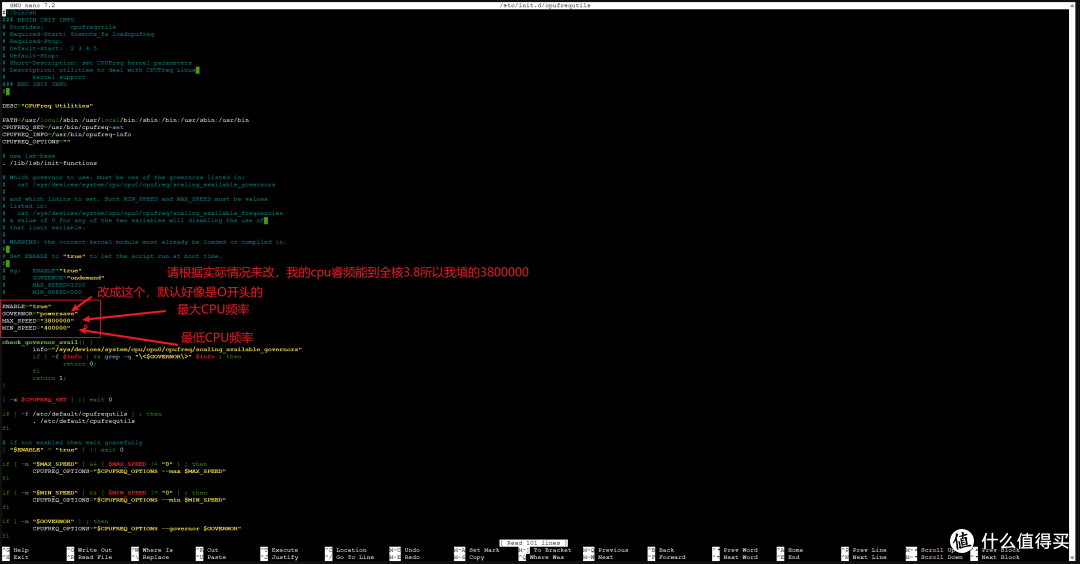Click the DESC="CPUFreq Utilities" line
The width and height of the screenshot is (1080, 564).
[x=47, y=105]
